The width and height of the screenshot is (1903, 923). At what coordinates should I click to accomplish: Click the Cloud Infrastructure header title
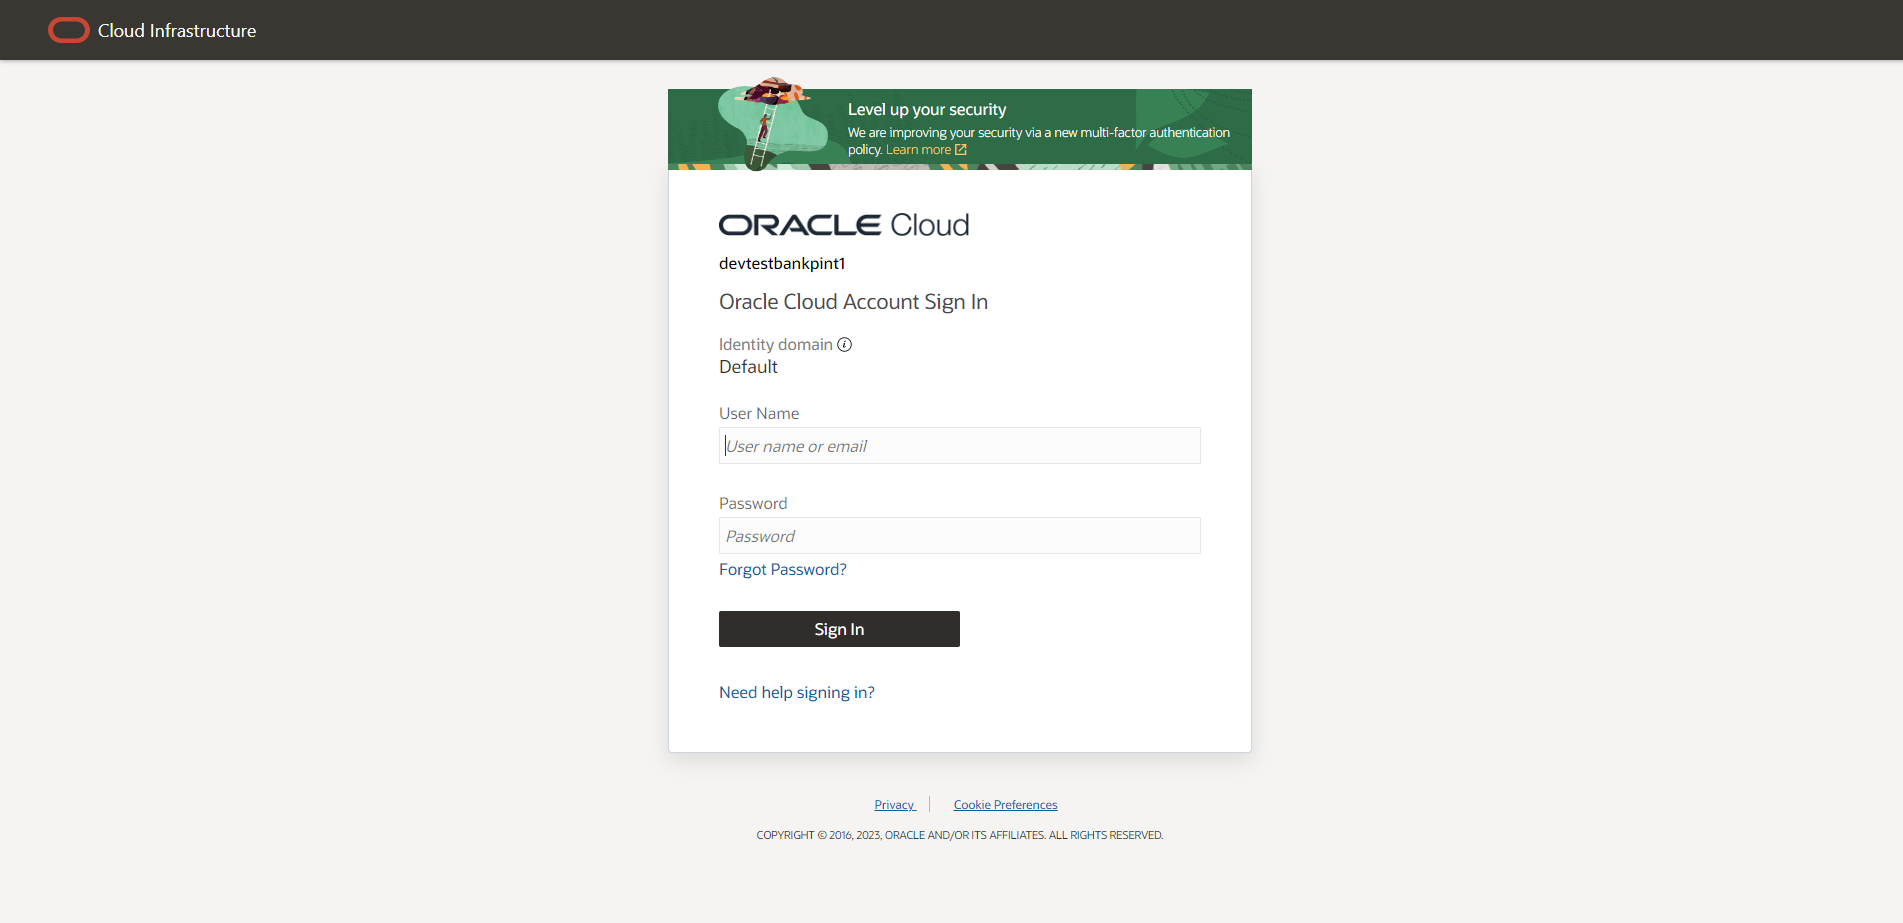(x=177, y=31)
